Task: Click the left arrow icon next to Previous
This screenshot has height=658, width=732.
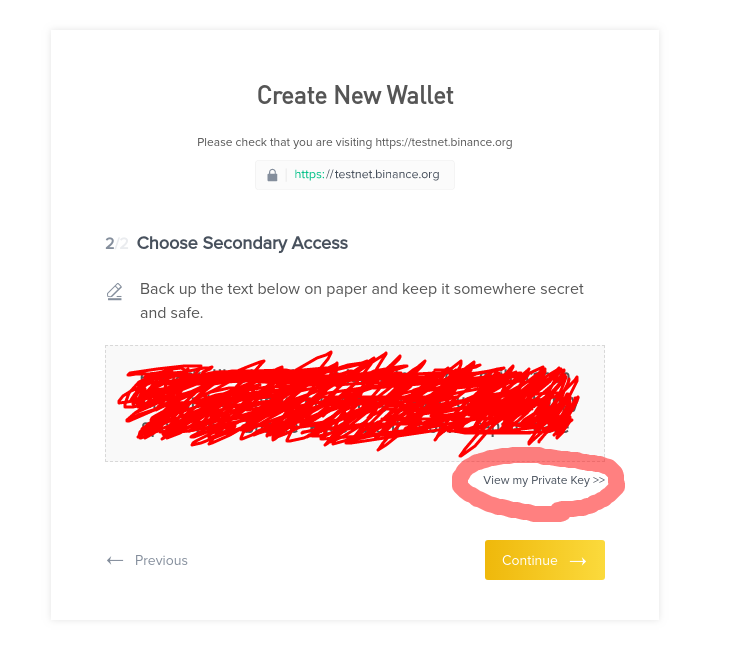Action: pos(115,560)
